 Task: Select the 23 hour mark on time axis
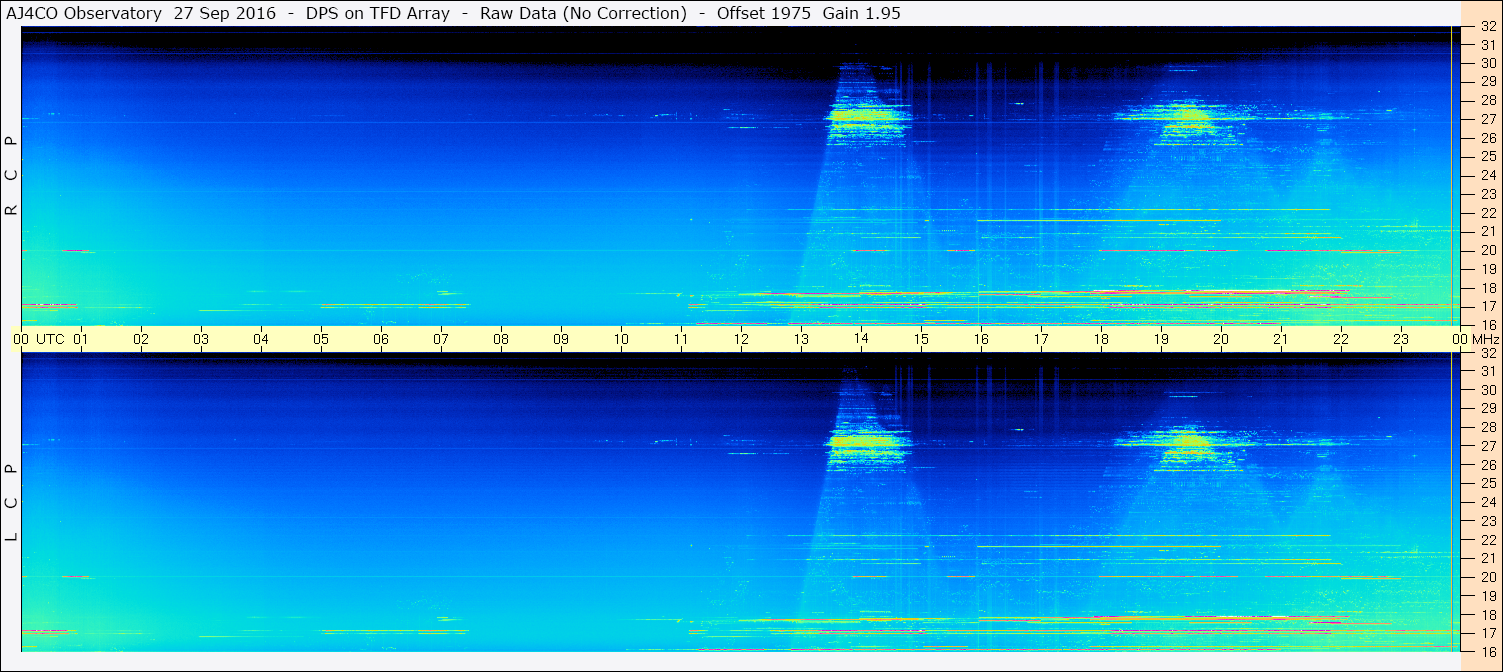(x=1401, y=339)
